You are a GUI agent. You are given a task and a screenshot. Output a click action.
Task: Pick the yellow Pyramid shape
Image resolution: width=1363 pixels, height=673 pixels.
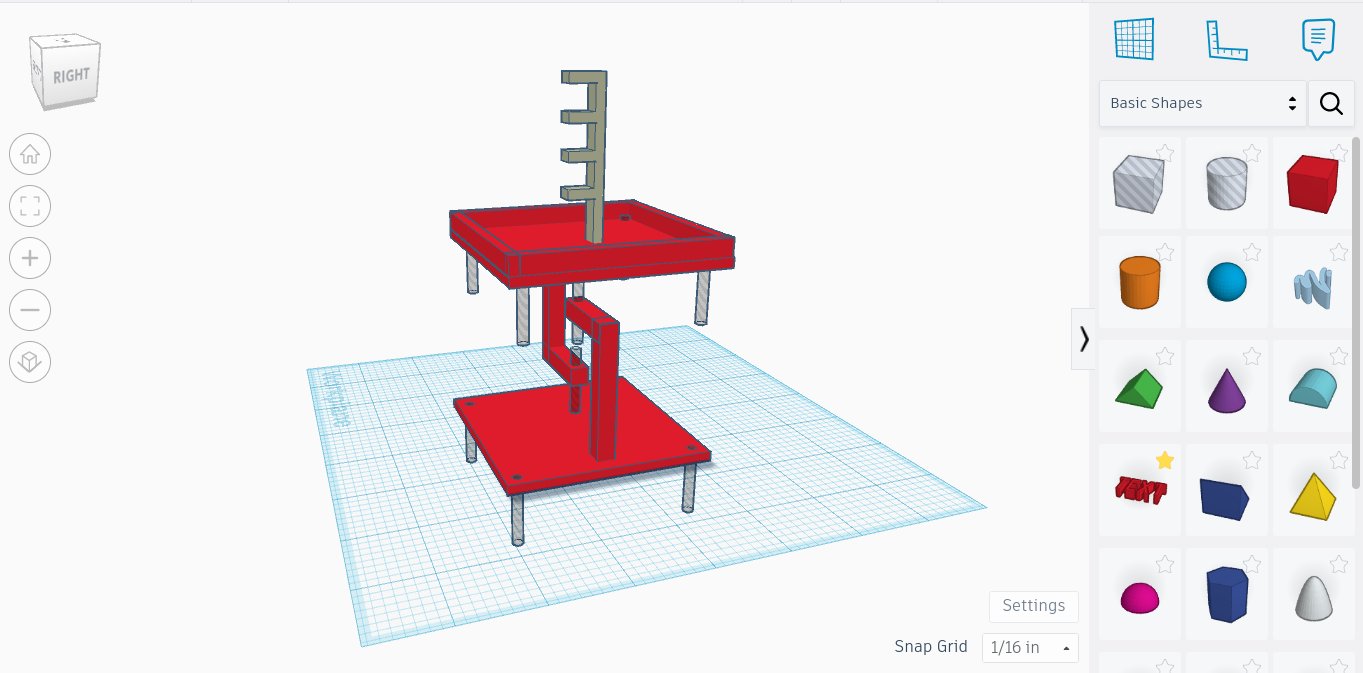(1313, 495)
